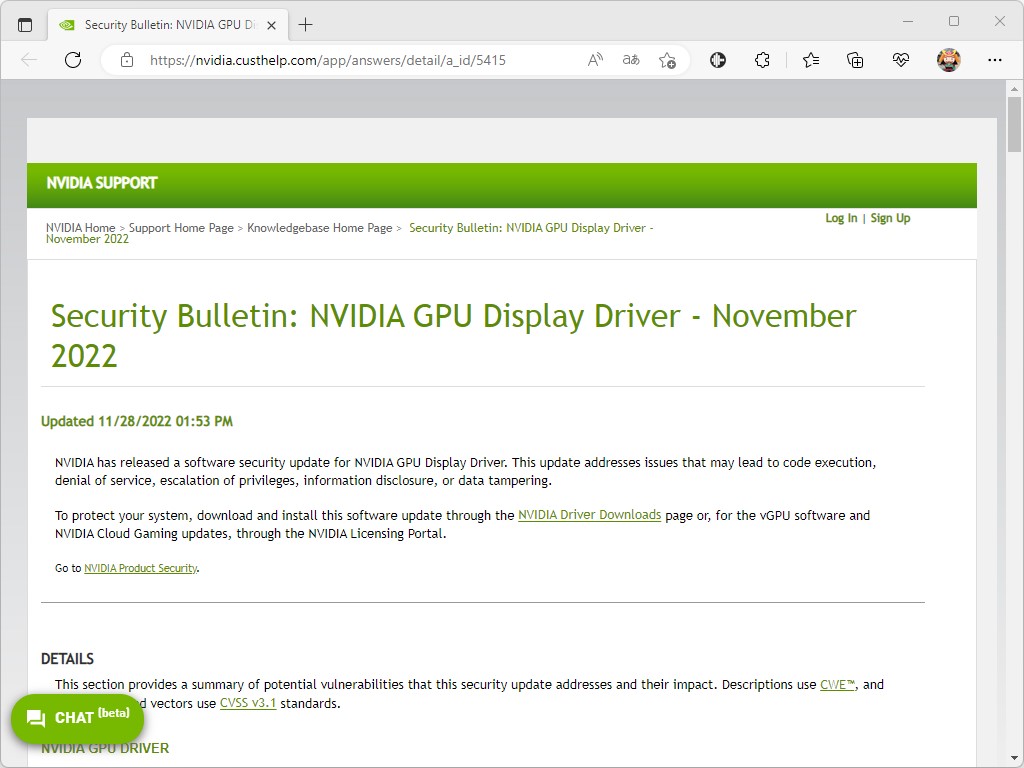The width and height of the screenshot is (1024, 768).
Task: Open Support Home Page breadcrumb
Action: click(x=181, y=227)
